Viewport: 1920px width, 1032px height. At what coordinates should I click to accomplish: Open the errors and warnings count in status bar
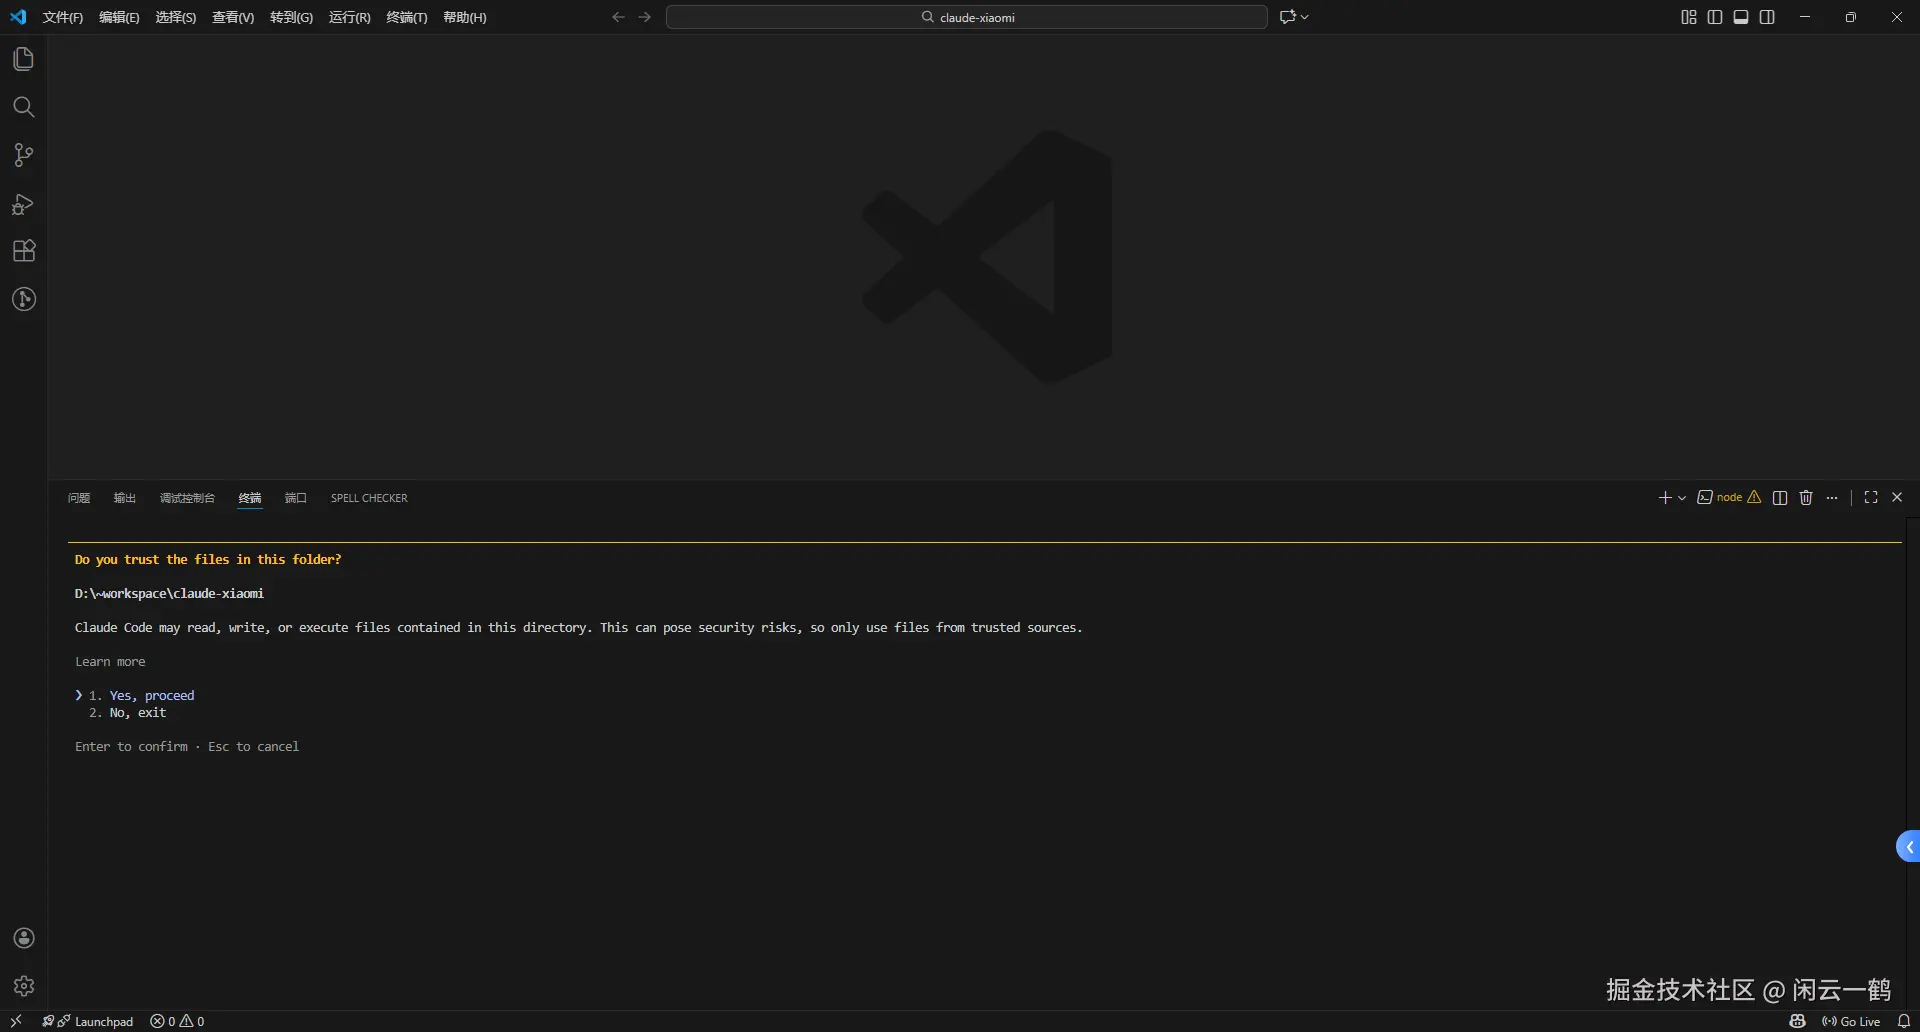coord(177,1021)
